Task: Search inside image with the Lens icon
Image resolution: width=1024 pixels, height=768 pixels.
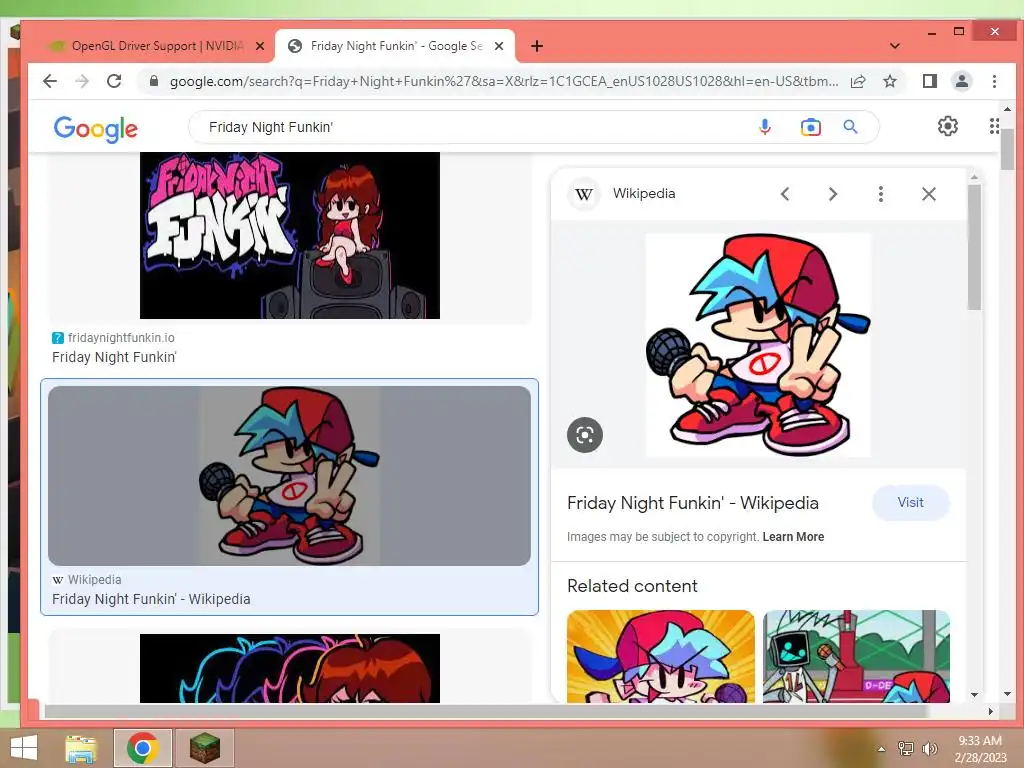Action: tap(584, 435)
